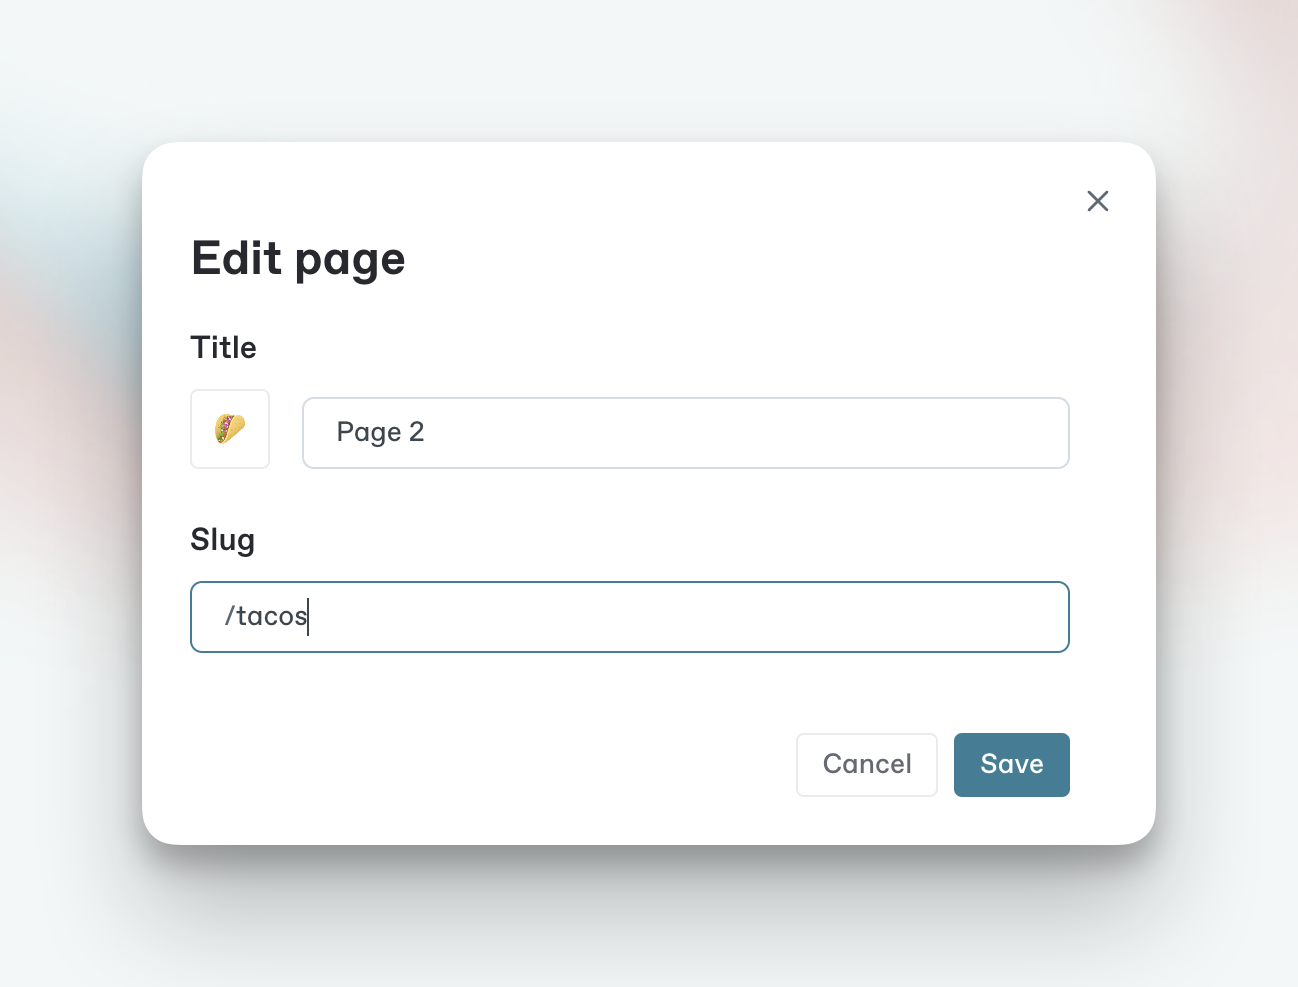Click the "Title" field label
The width and height of the screenshot is (1298, 987).
[x=223, y=348]
